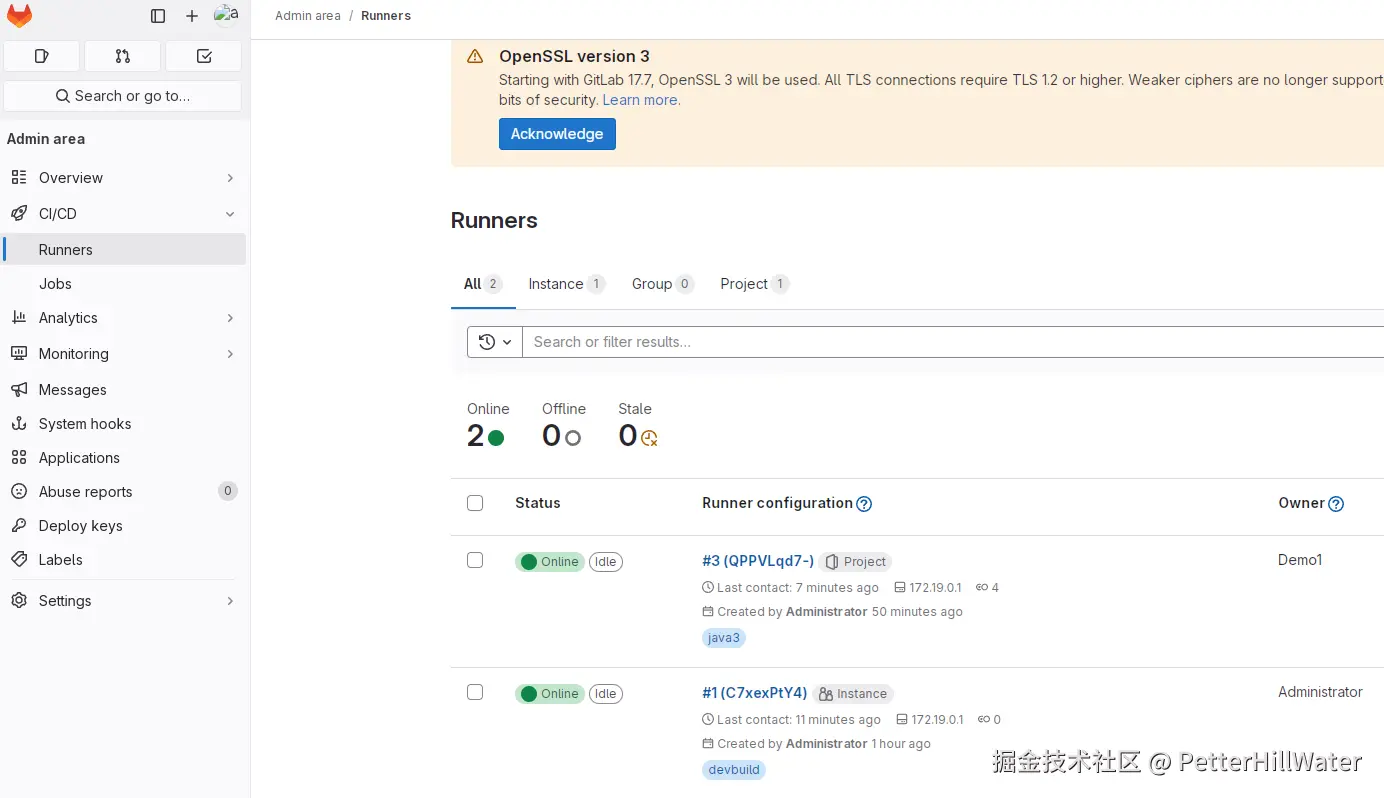Viewport: 1384px width, 798px height.
Task: Click the Analytics chart icon
Action: [x=19, y=318]
